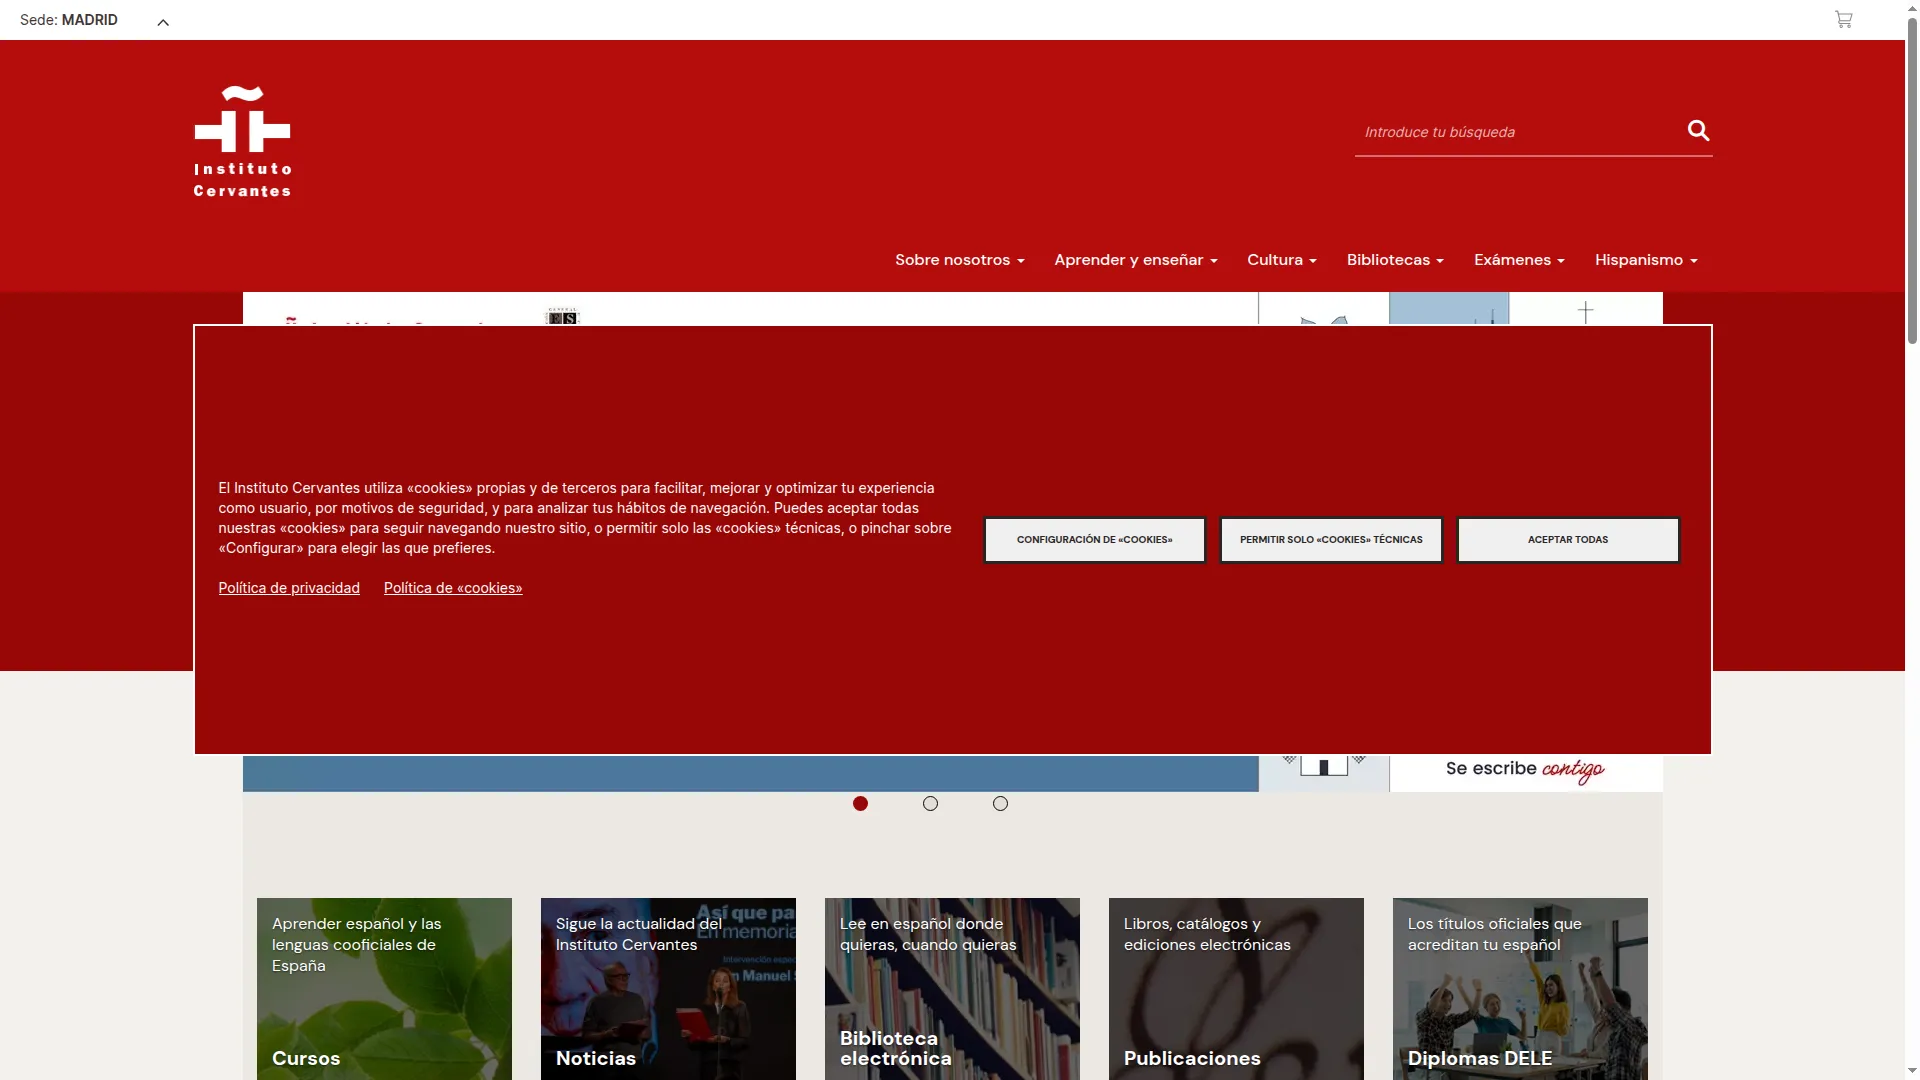Open the Biblioteca electrónica card
1920x1080 pixels.
(x=952, y=988)
